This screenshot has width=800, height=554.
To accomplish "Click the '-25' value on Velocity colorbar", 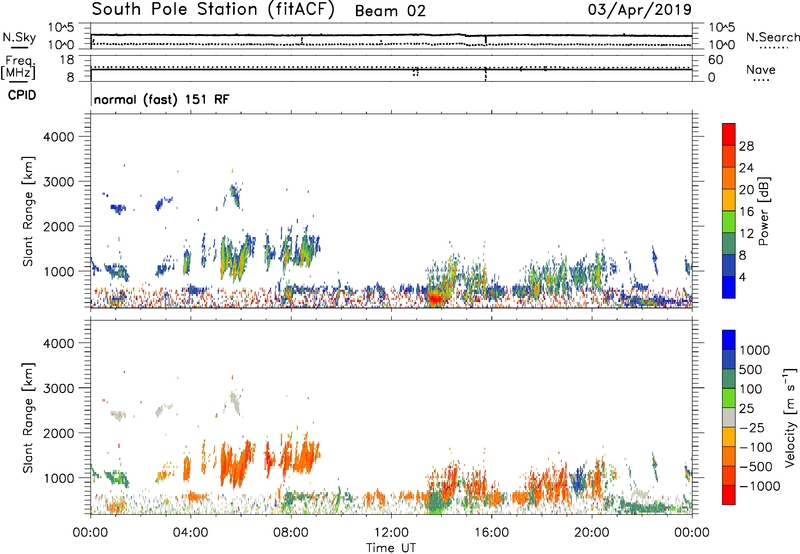I will [752, 428].
